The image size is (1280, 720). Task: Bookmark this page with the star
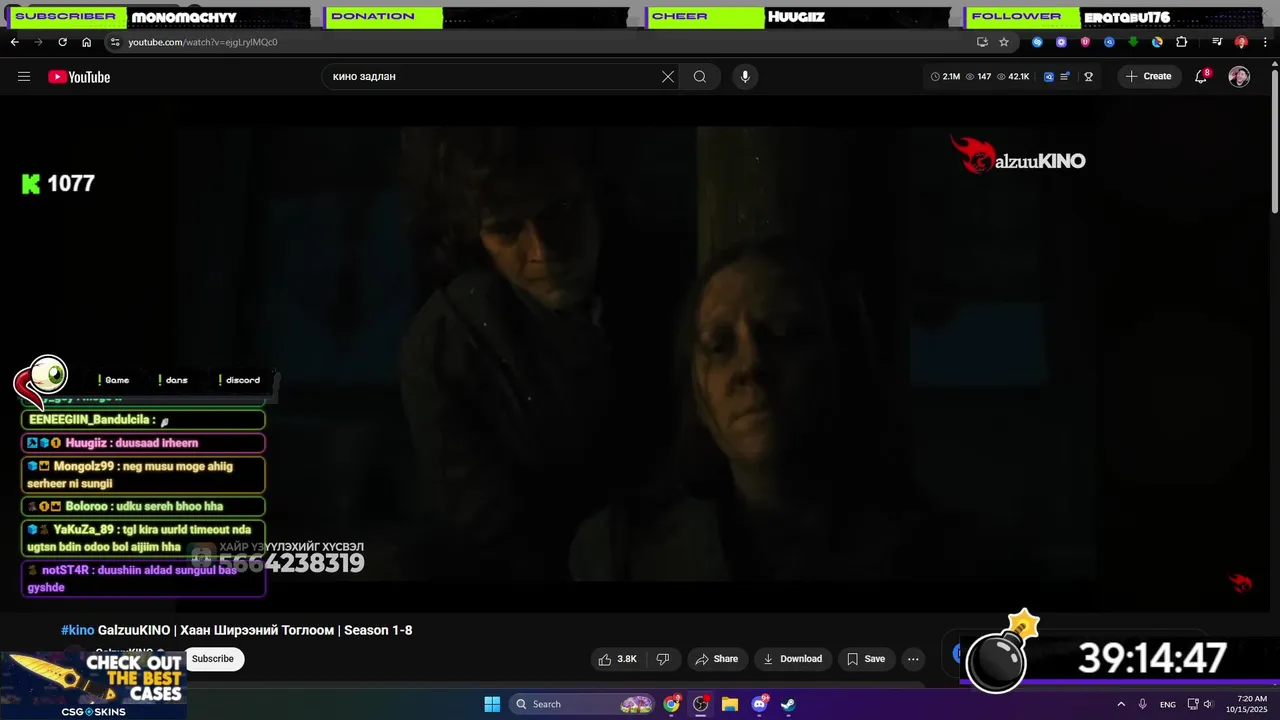pos(1004,42)
